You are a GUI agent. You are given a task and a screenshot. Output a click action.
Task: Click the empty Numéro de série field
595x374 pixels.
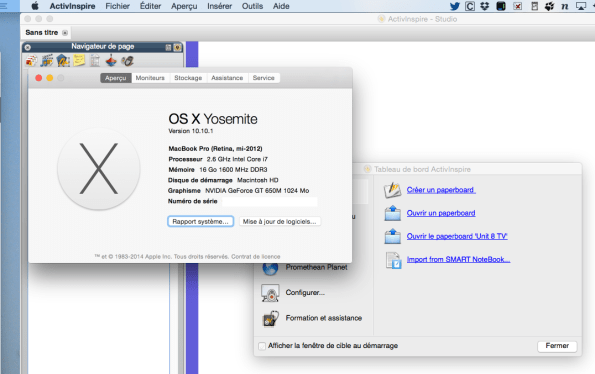(x=270, y=201)
